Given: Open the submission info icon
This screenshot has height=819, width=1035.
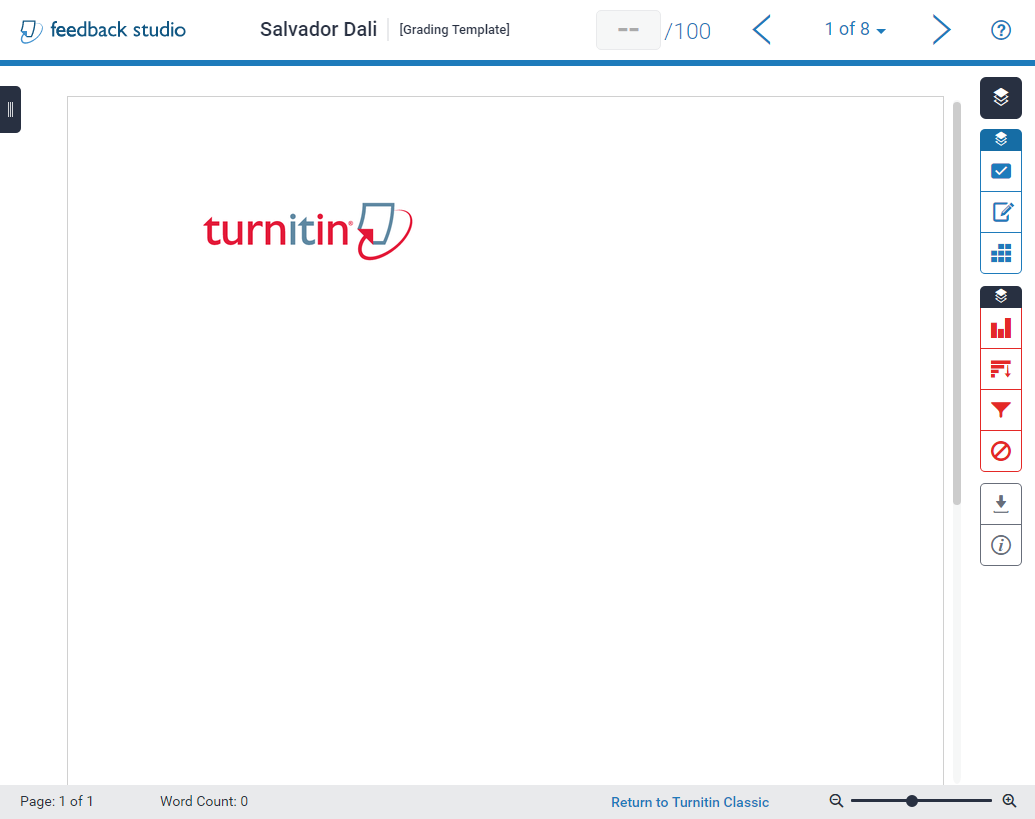Looking at the screenshot, I should [x=1001, y=545].
